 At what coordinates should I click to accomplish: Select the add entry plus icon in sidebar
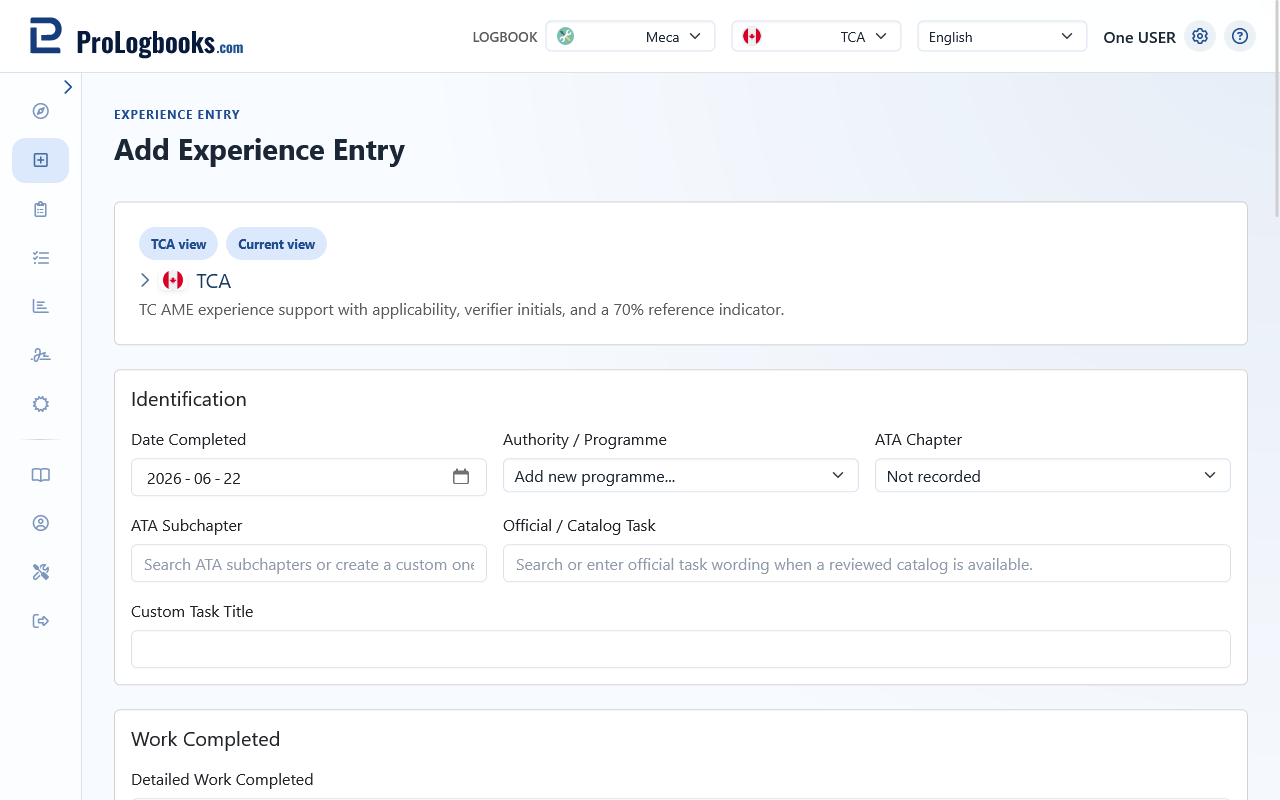coord(41,160)
